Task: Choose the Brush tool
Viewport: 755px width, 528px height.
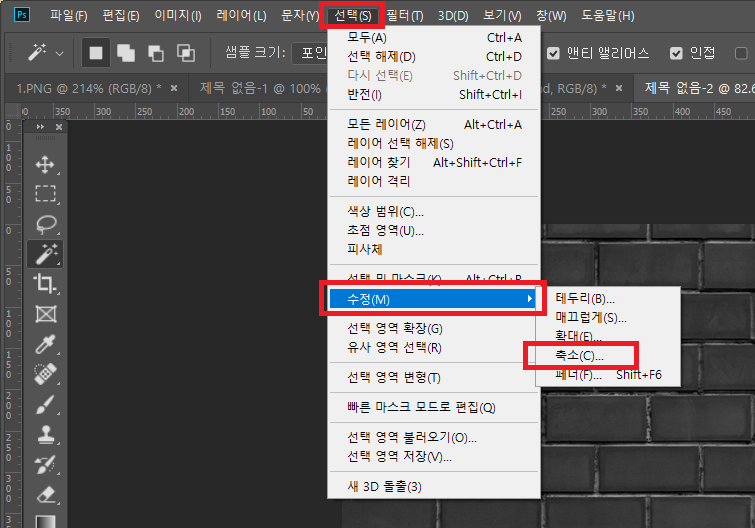Action: point(45,405)
